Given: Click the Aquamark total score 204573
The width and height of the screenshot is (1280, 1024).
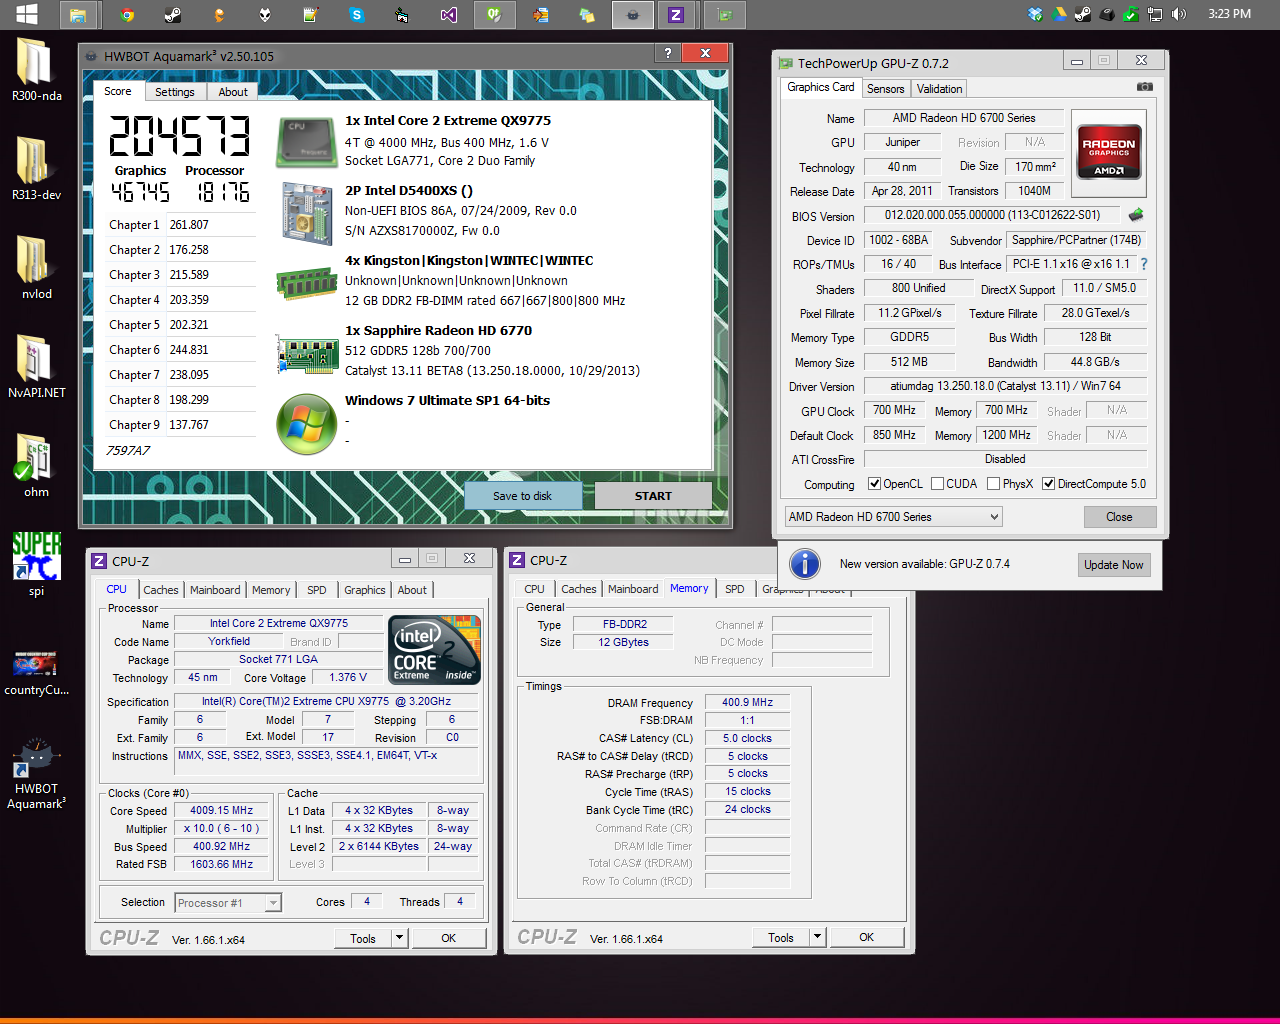Looking at the screenshot, I should [179, 136].
